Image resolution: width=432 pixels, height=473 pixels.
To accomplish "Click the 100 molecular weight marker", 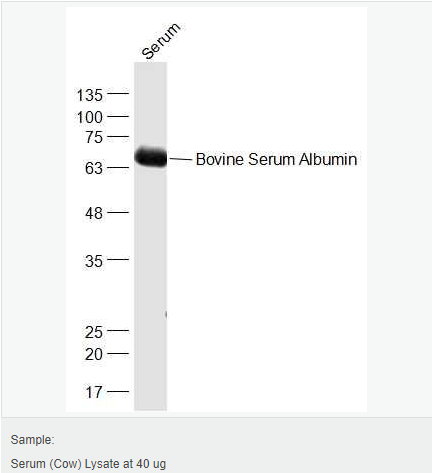I will coord(89,117).
